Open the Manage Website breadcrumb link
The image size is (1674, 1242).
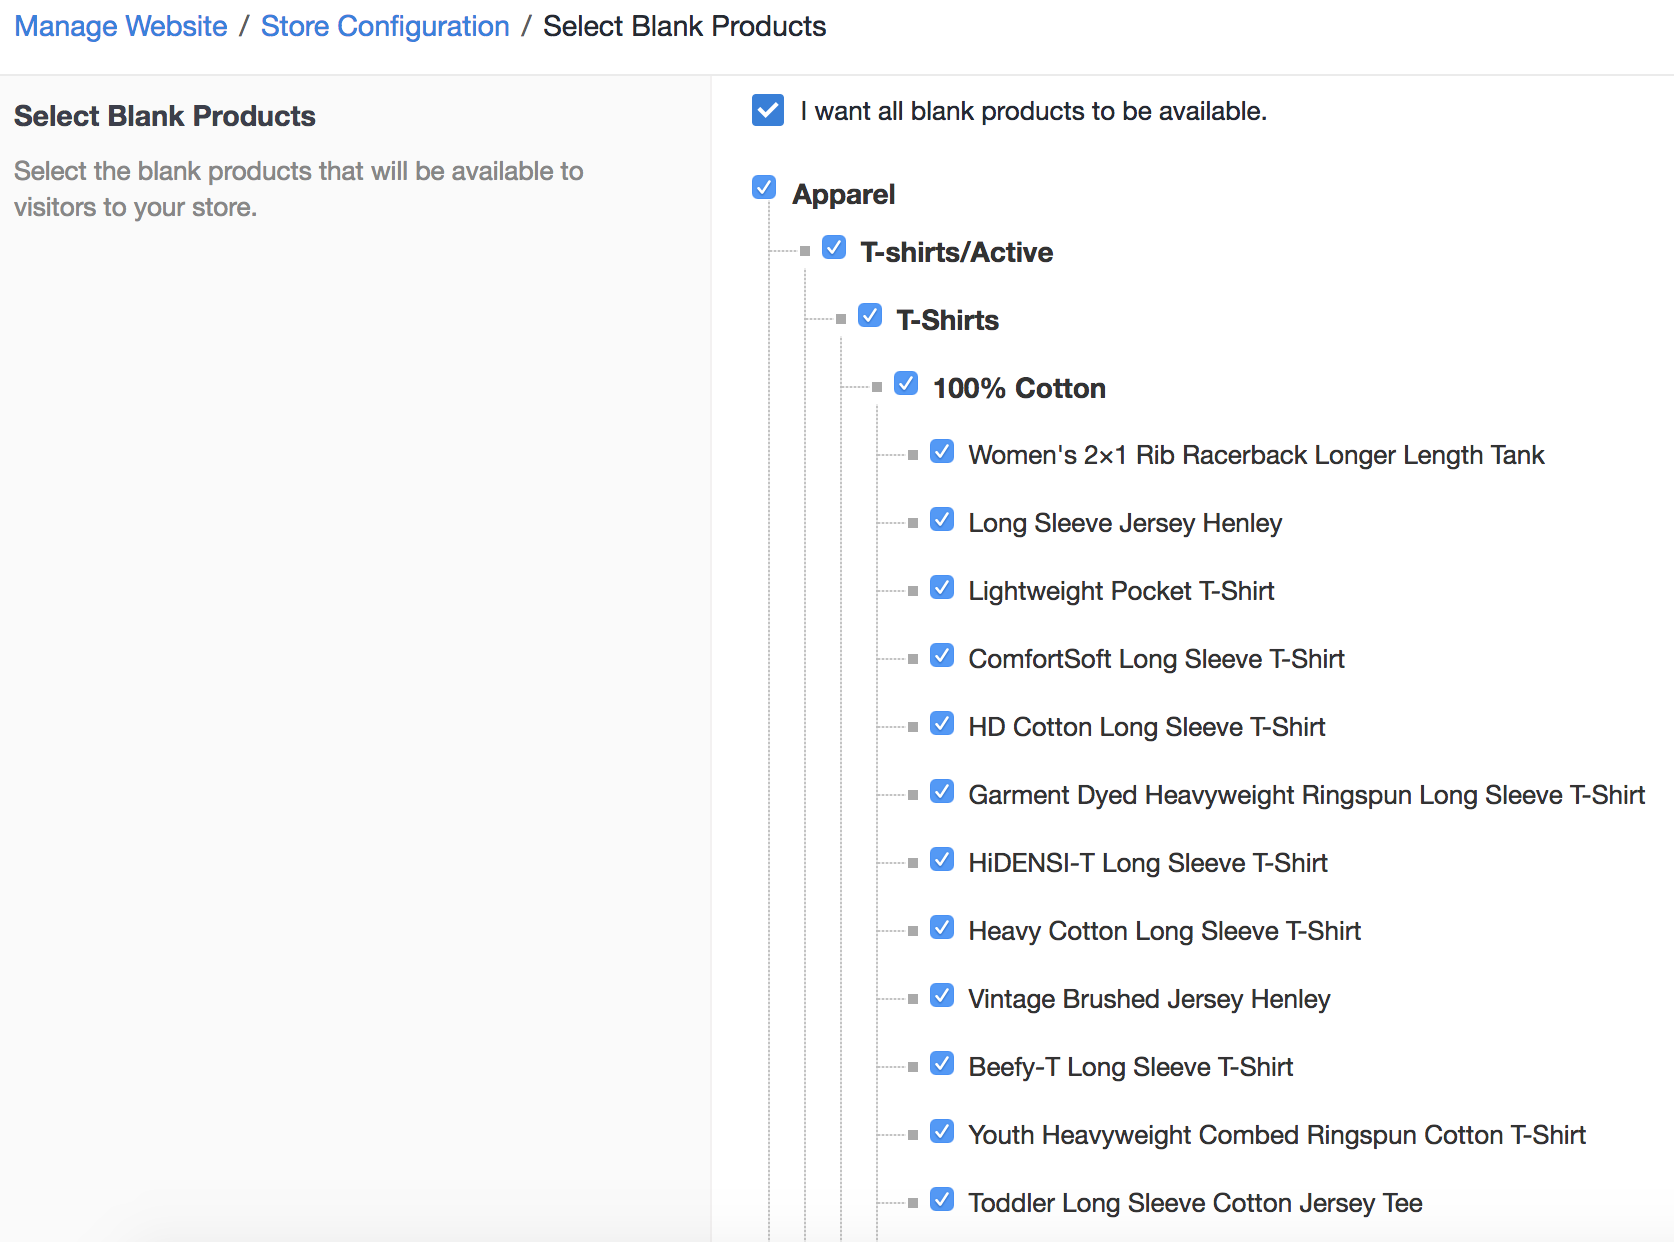point(121,26)
